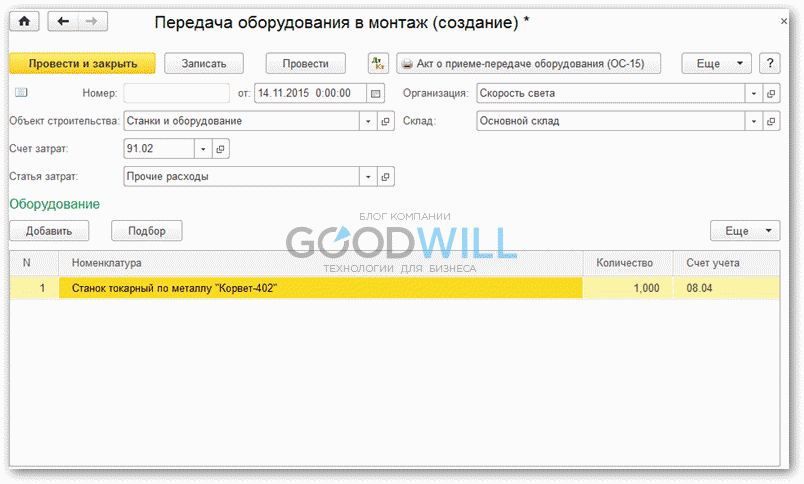
Task: Select the Станок токарный Корвет-402 row
Action: [320, 288]
